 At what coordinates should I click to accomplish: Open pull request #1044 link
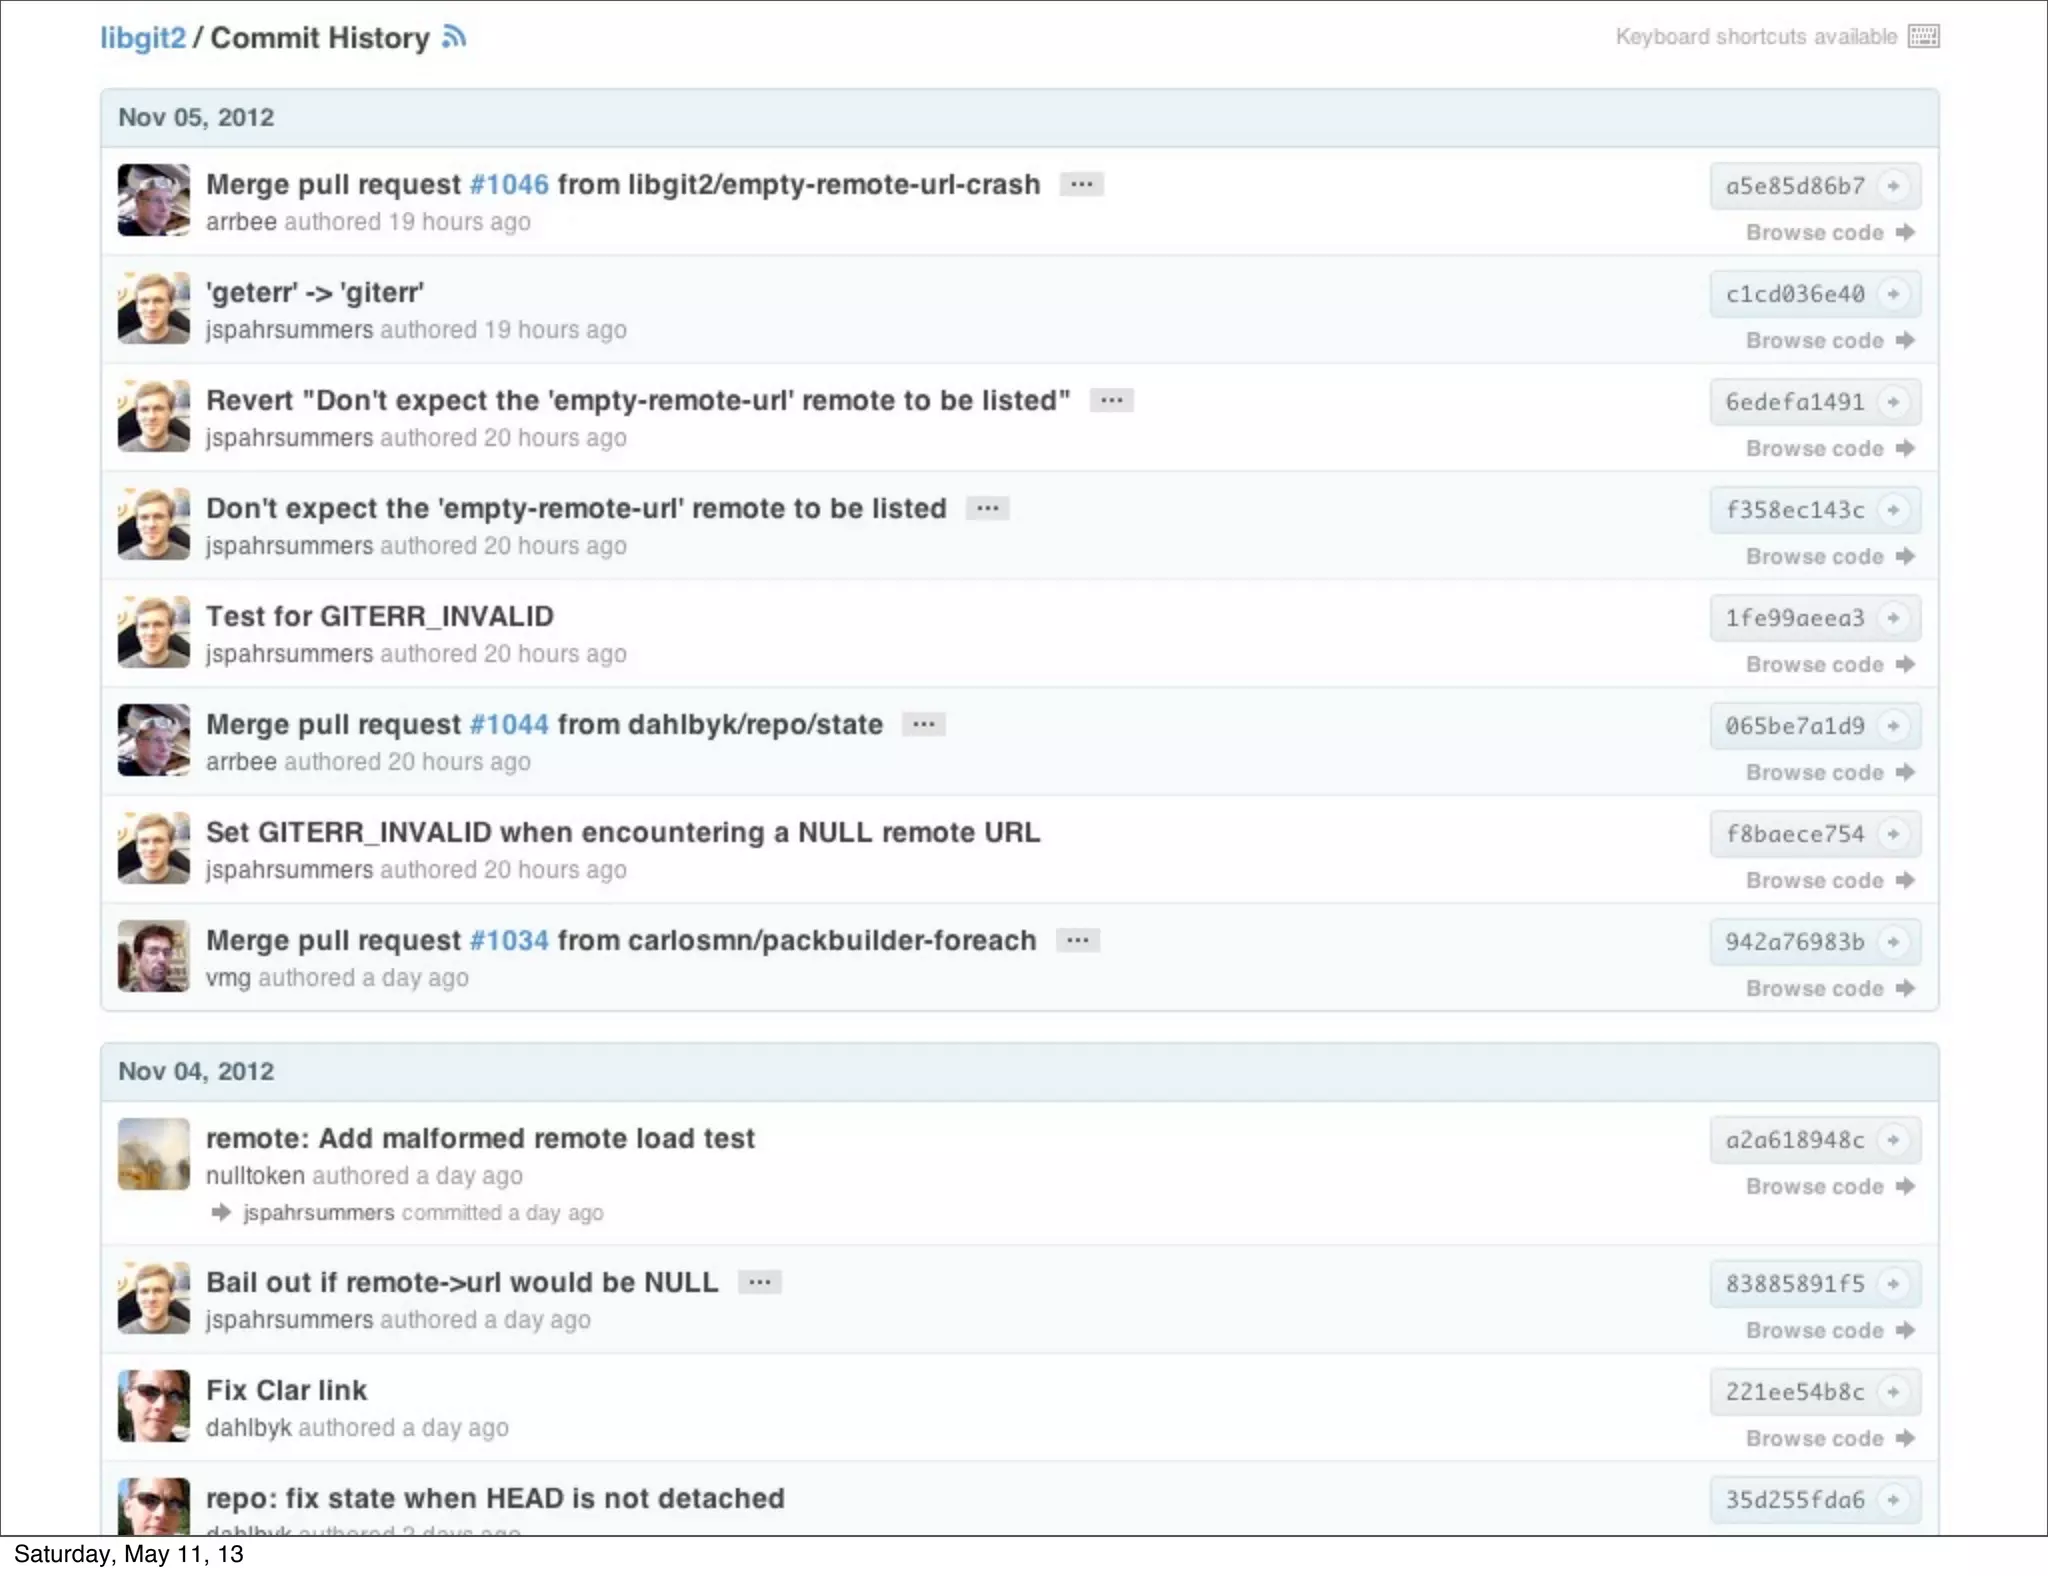tap(509, 724)
